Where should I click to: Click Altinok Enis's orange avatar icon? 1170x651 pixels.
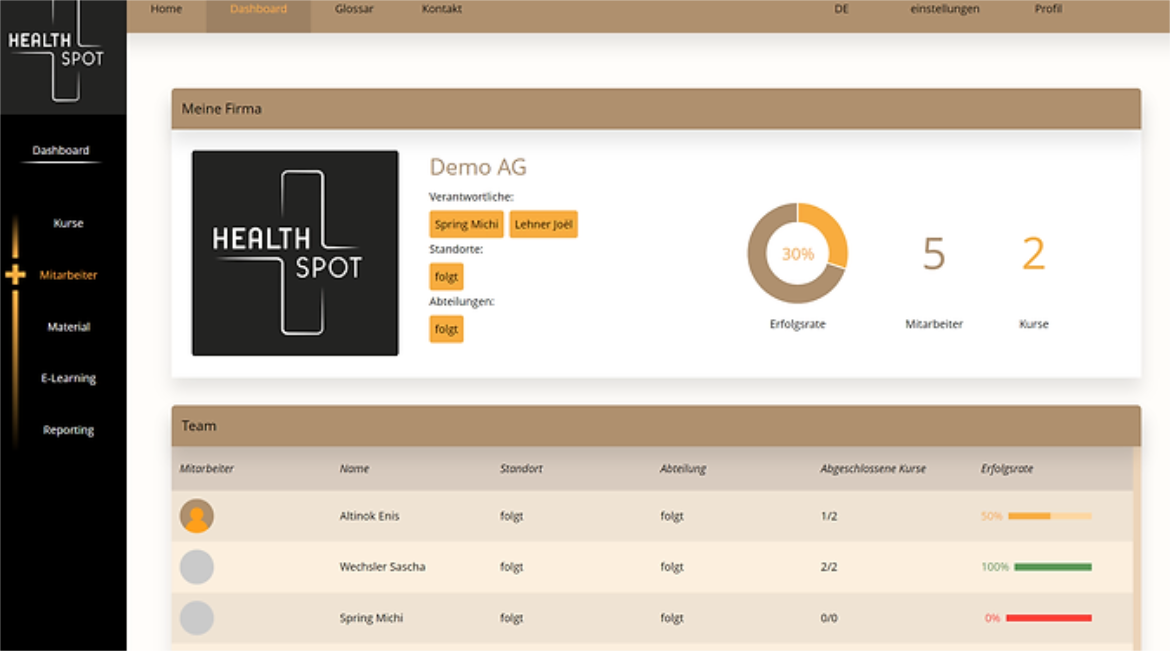click(x=197, y=516)
